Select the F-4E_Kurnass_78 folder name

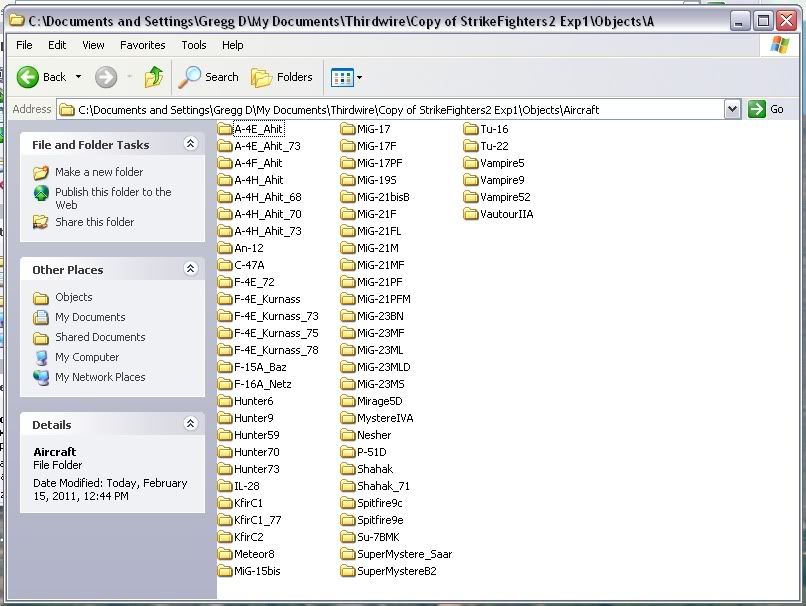point(276,350)
